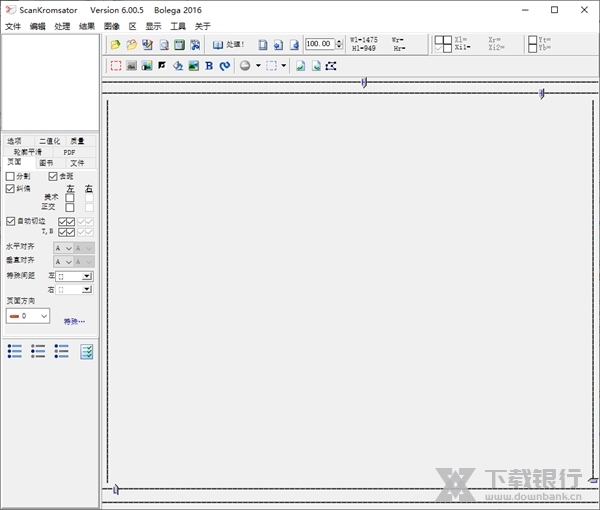
Task: Toggle first checkbox in the T,B row
Action: [62, 232]
